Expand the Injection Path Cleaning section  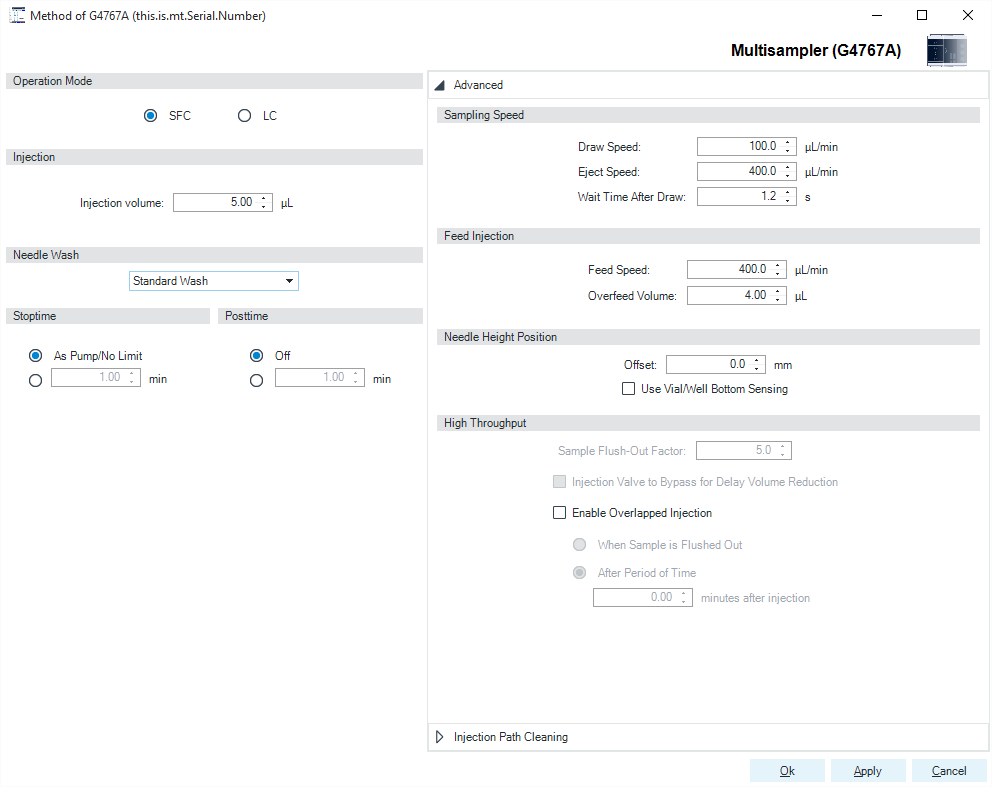click(439, 736)
